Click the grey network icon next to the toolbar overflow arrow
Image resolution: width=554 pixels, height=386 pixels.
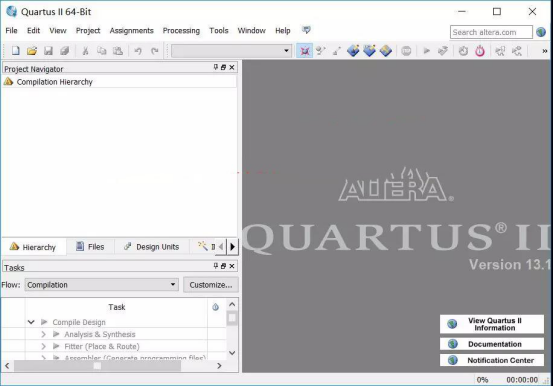(517, 51)
